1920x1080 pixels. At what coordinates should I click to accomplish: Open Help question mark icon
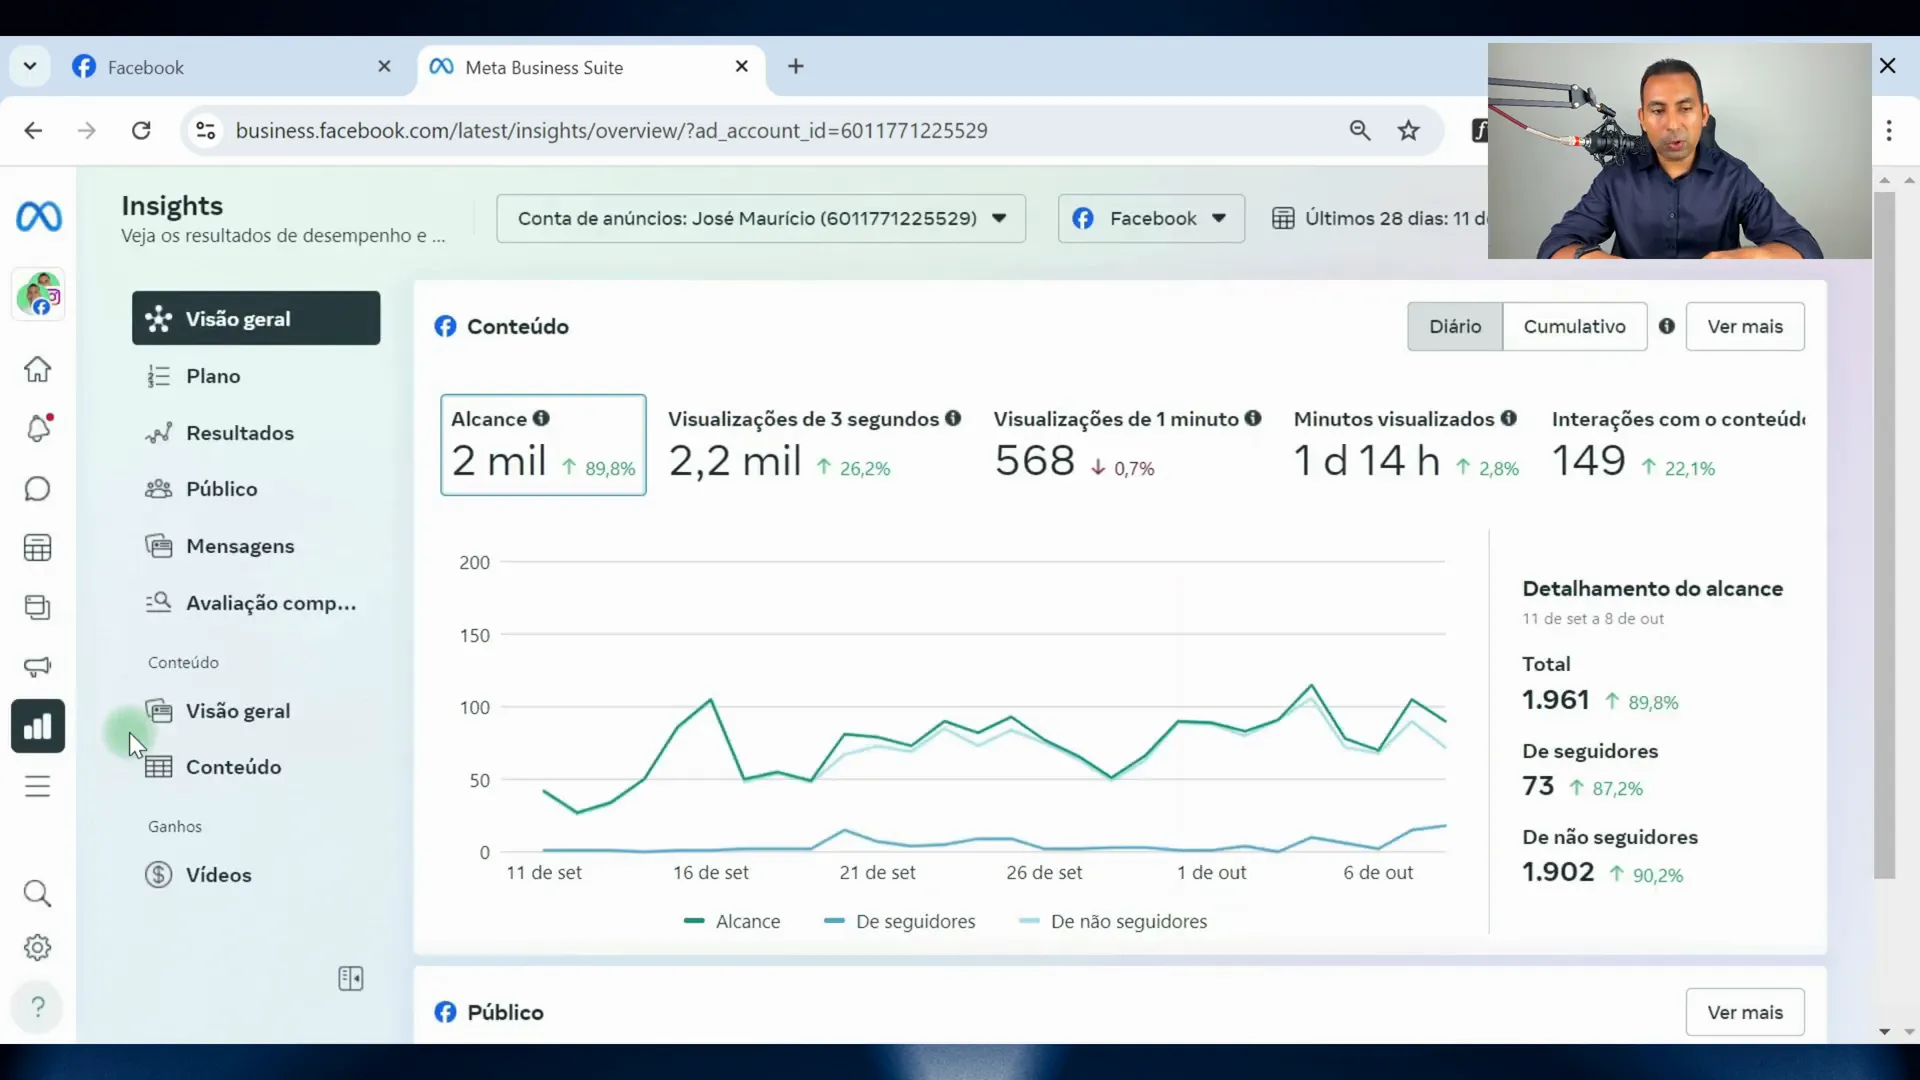38,1007
